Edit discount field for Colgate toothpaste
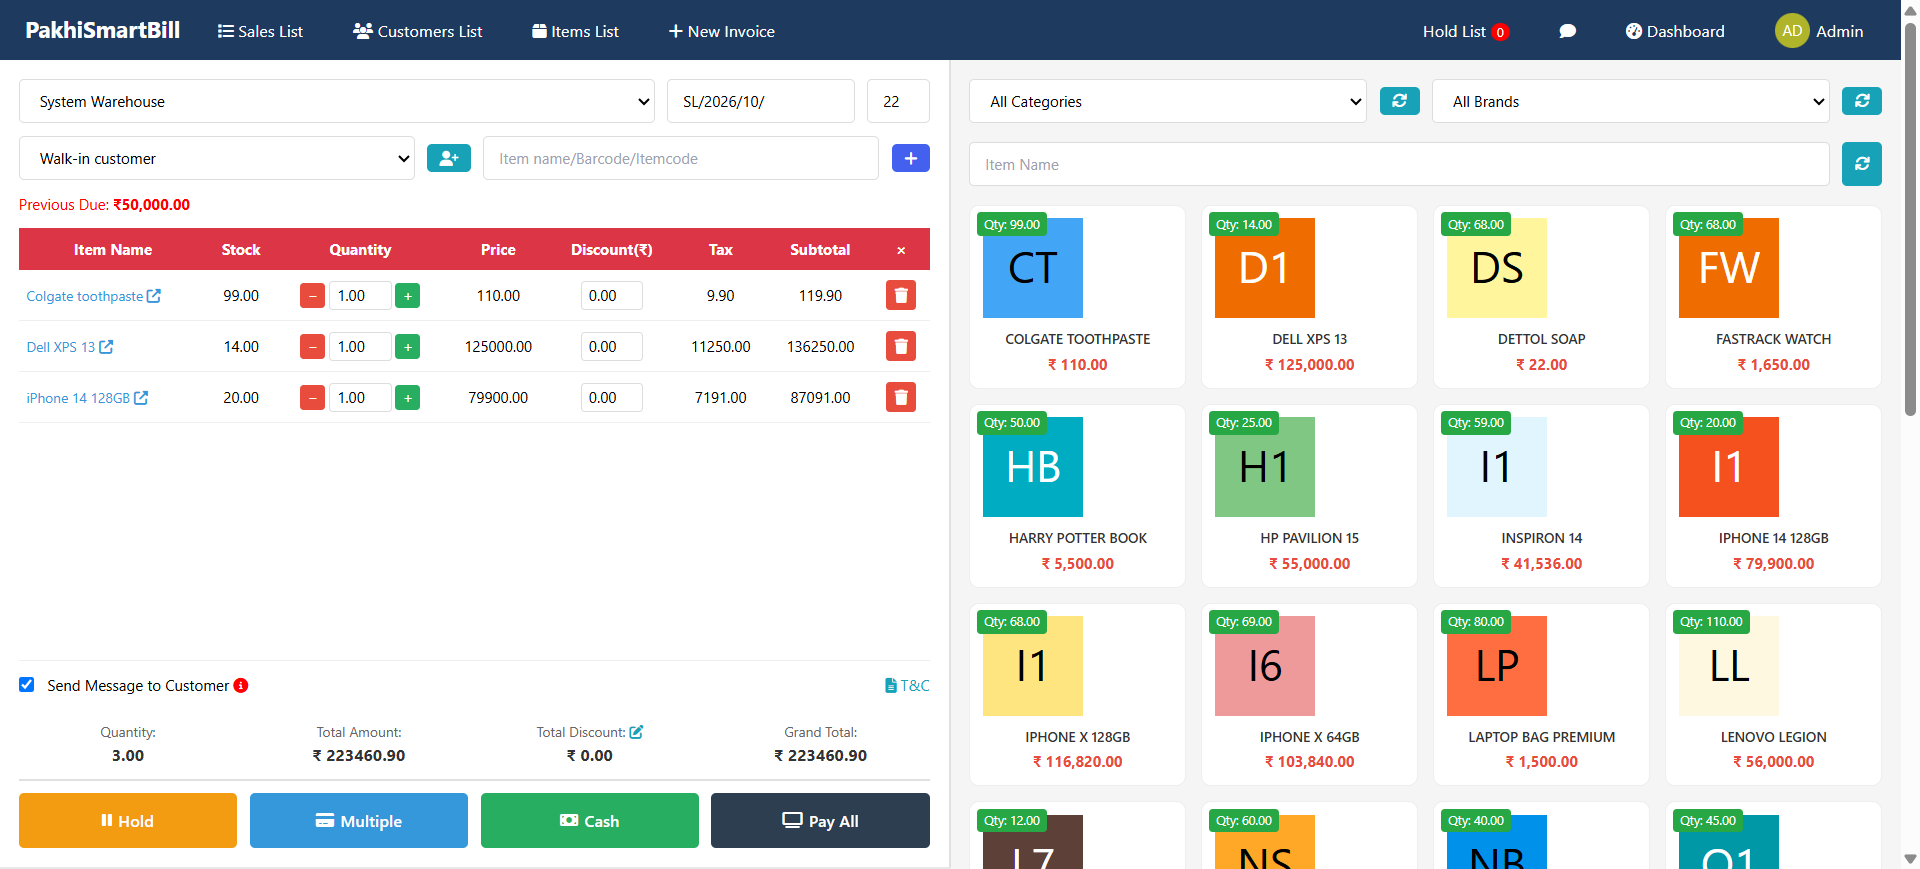Viewport: 1920px width, 869px height. pos(611,296)
